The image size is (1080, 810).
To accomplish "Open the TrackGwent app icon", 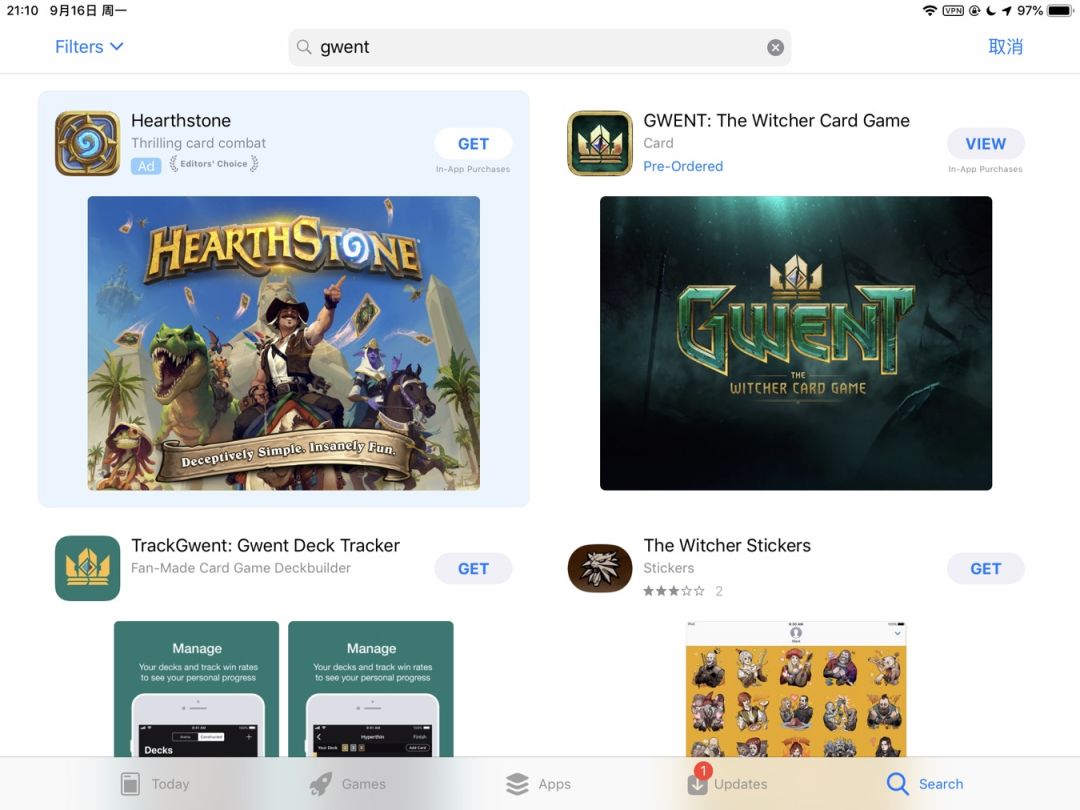I will [x=87, y=568].
